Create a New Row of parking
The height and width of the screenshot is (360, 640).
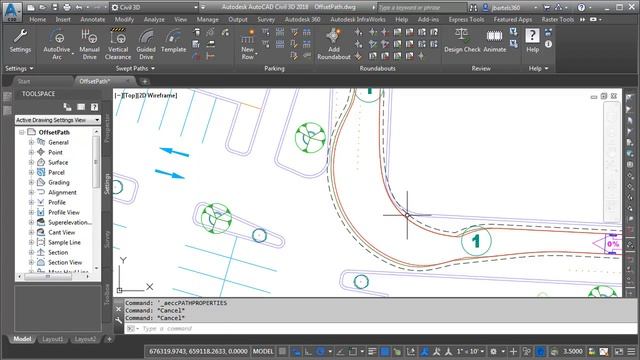(248, 44)
